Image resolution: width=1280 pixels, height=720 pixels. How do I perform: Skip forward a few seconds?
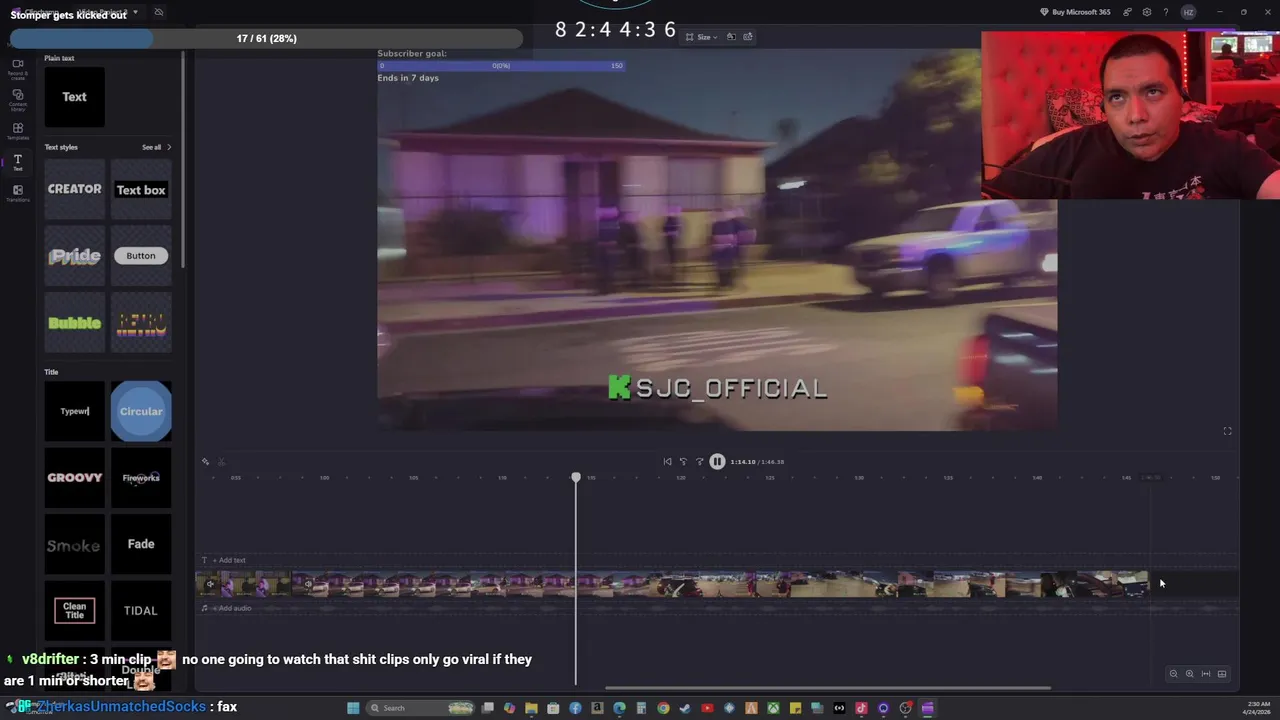point(700,461)
